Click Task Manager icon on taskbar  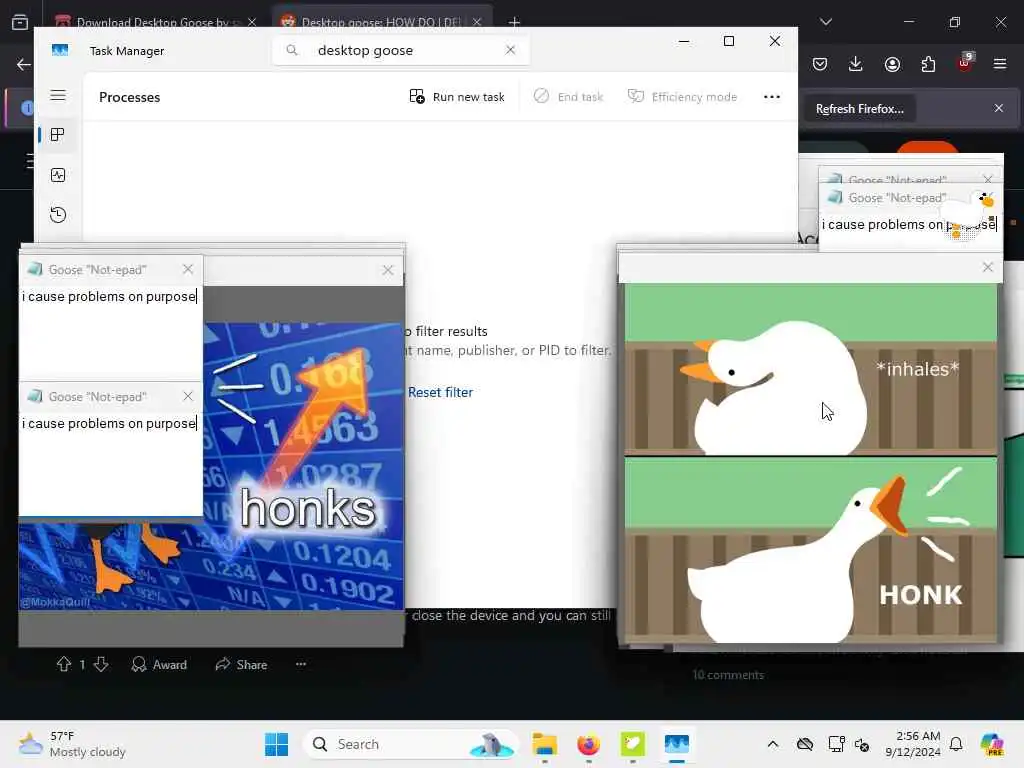point(677,744)
